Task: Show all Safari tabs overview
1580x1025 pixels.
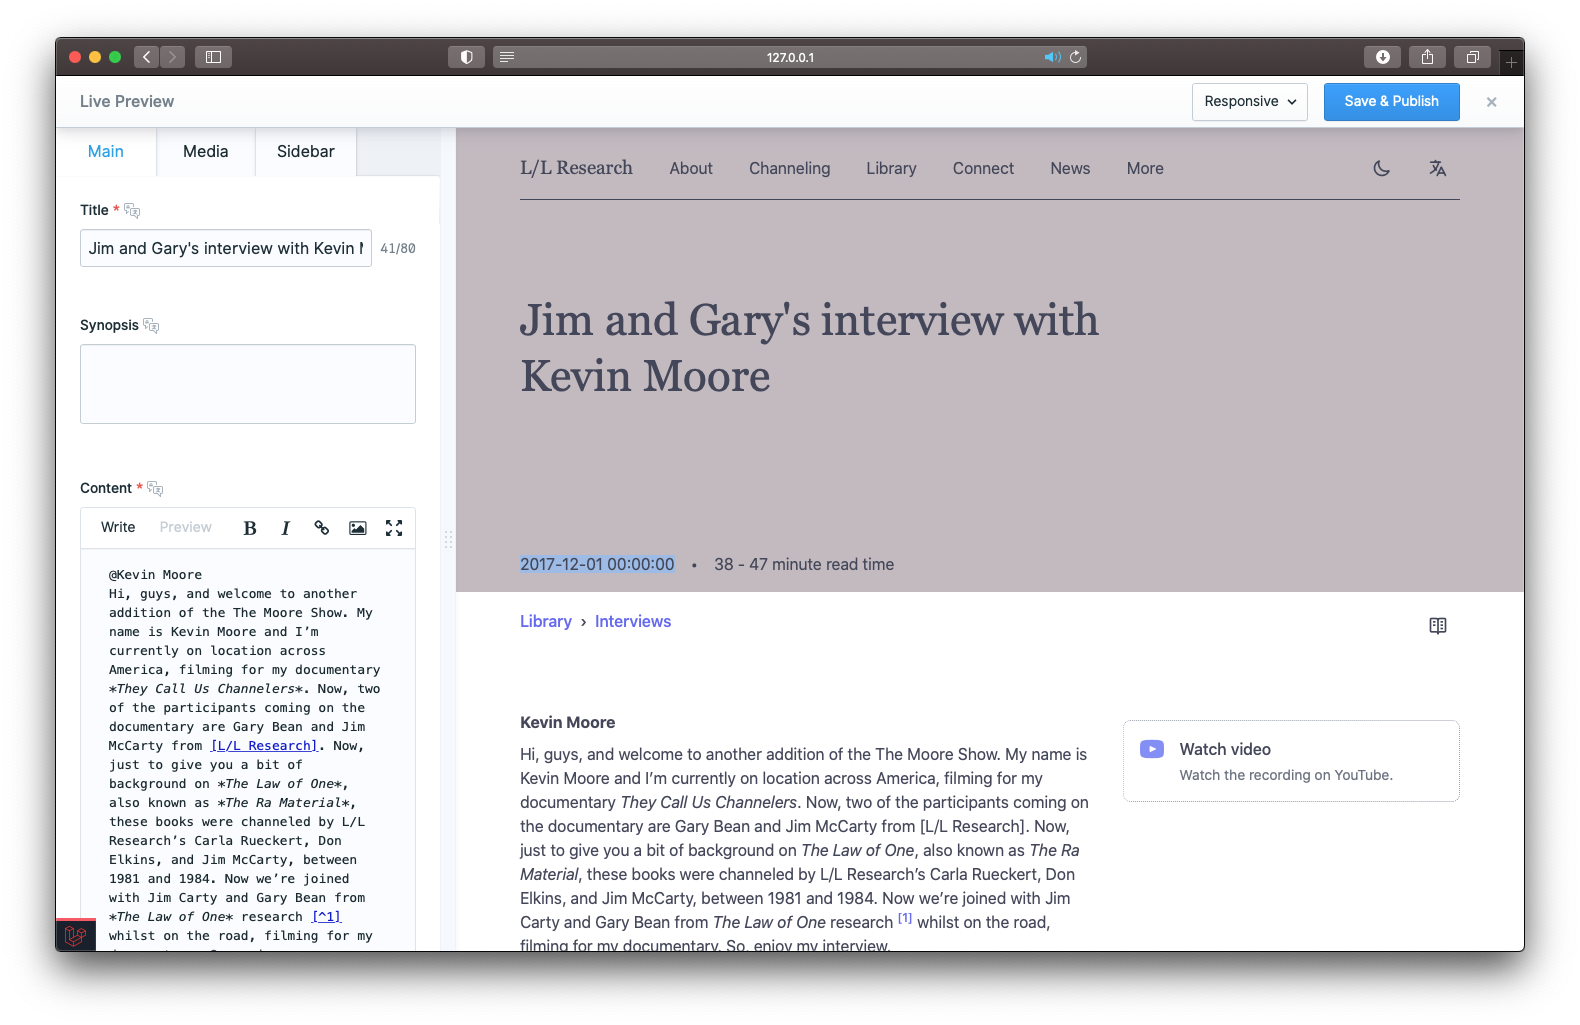Action: (1473, 57)
